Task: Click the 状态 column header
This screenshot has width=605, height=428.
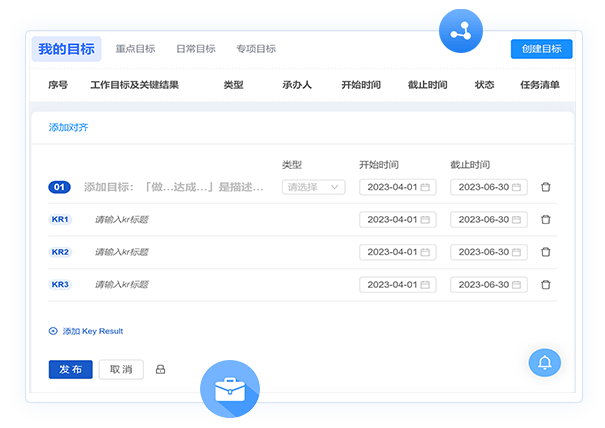Action: coord(484,85)
